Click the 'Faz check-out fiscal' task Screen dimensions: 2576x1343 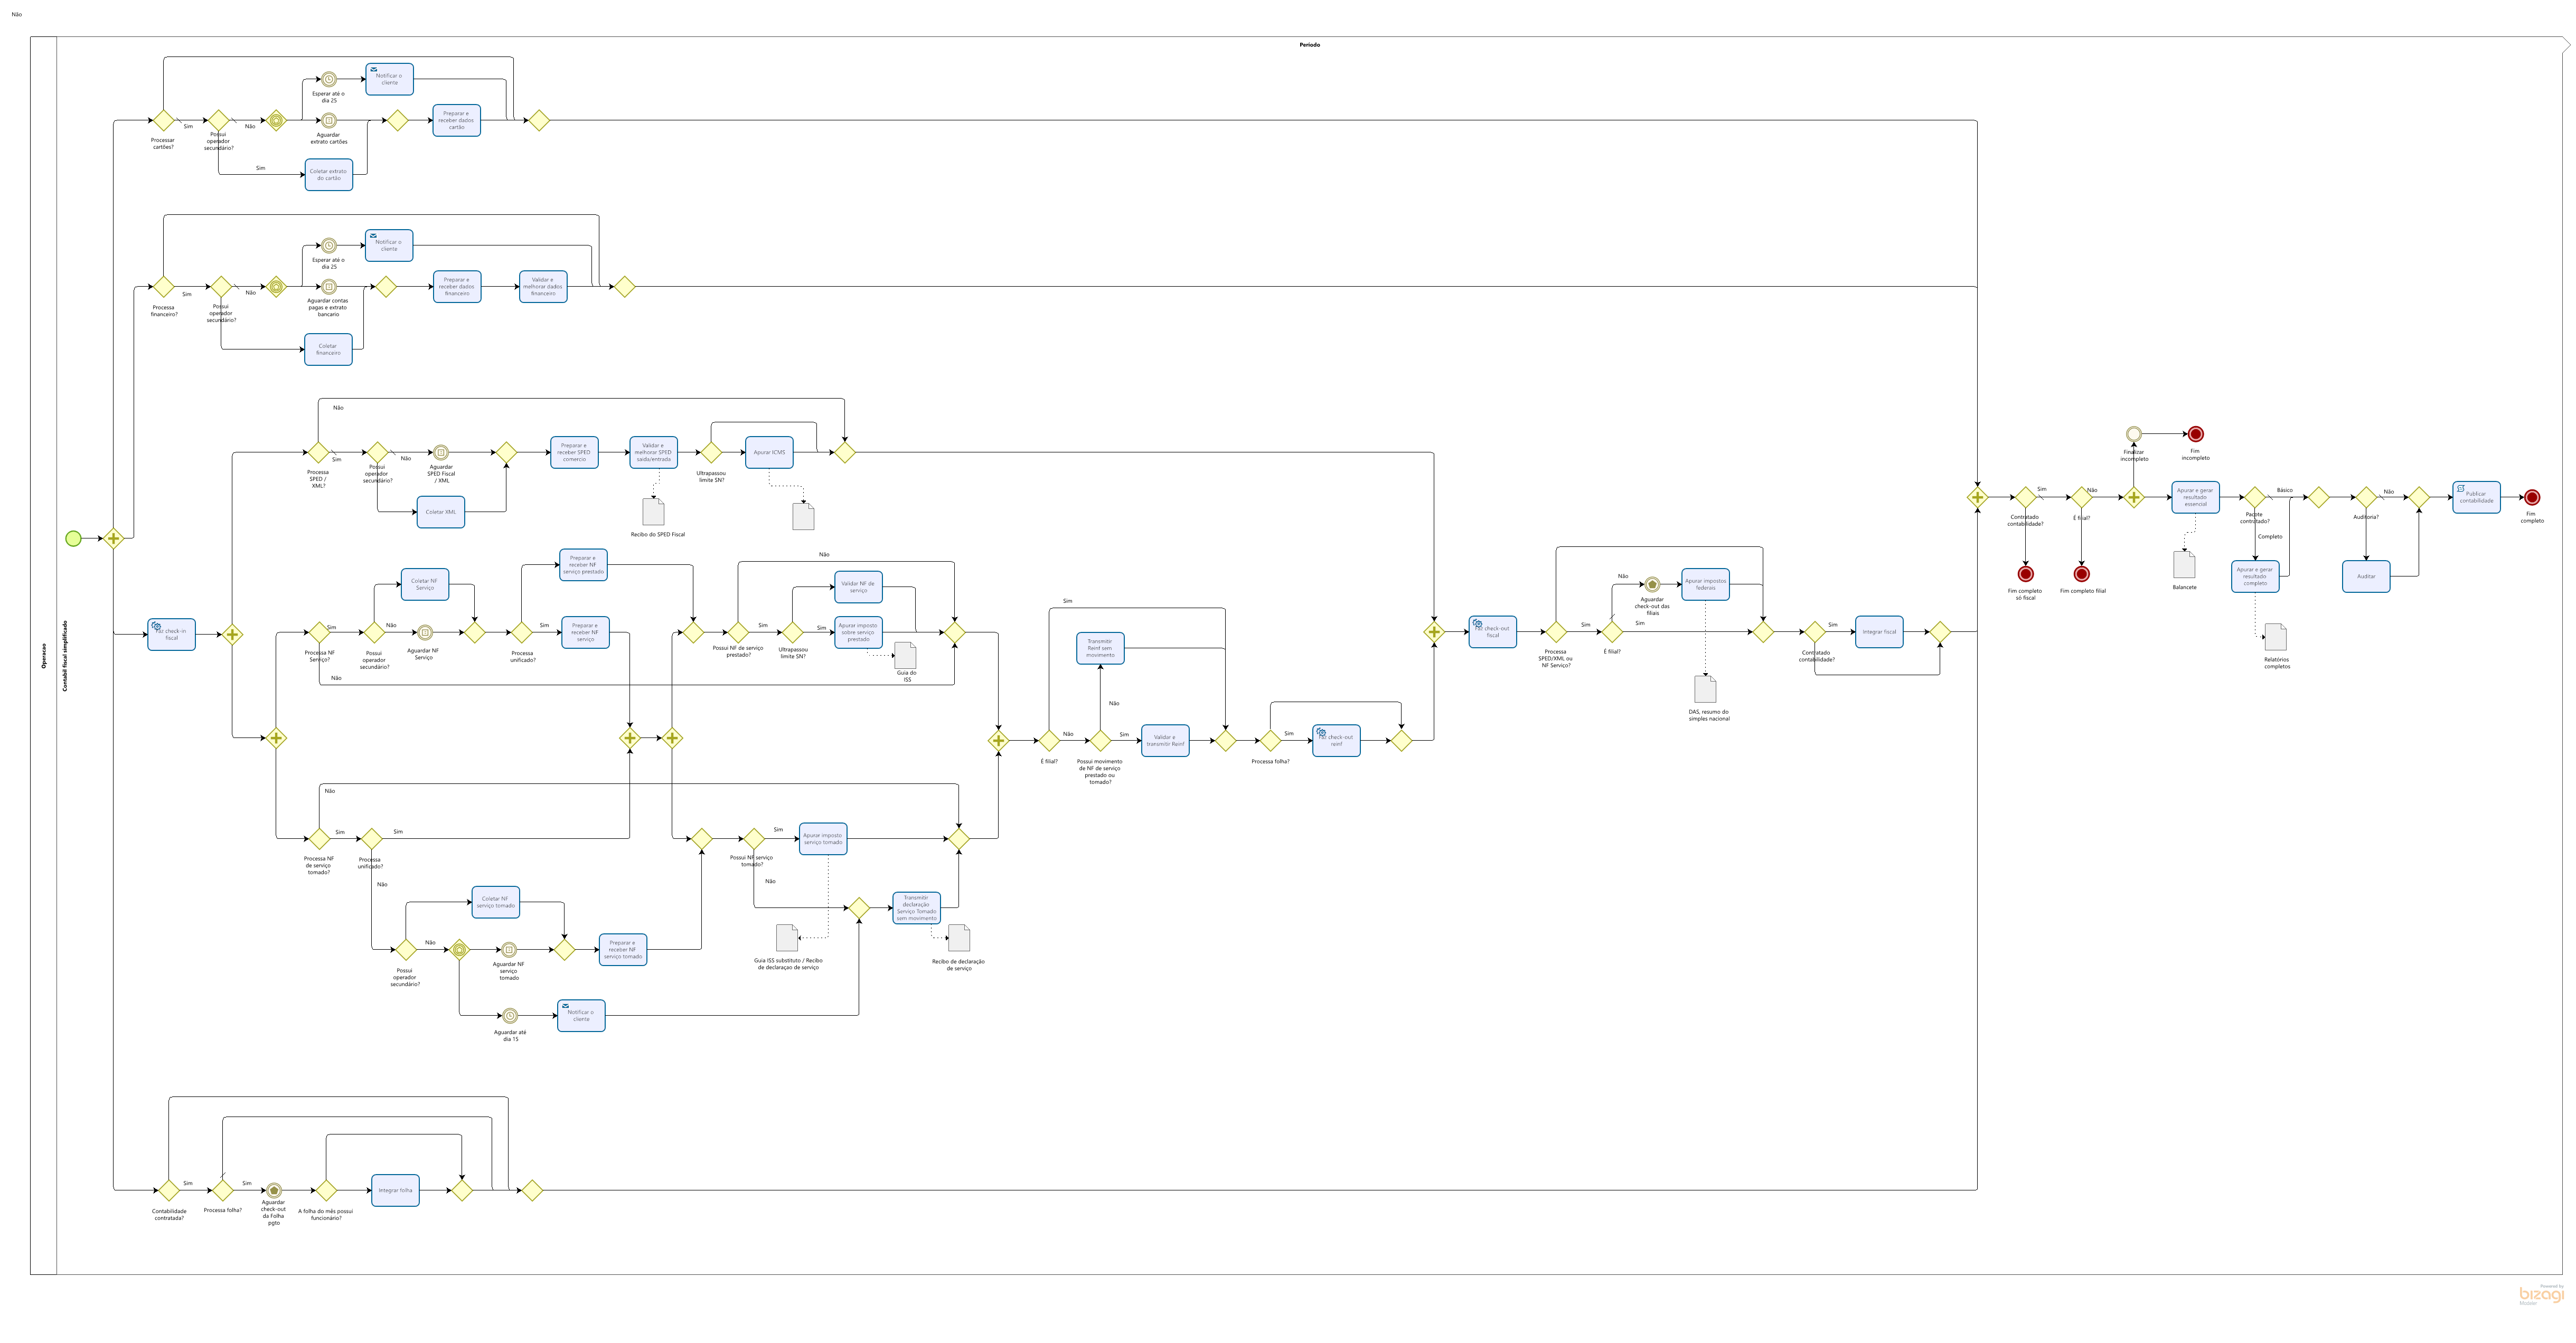(1492, 632)
